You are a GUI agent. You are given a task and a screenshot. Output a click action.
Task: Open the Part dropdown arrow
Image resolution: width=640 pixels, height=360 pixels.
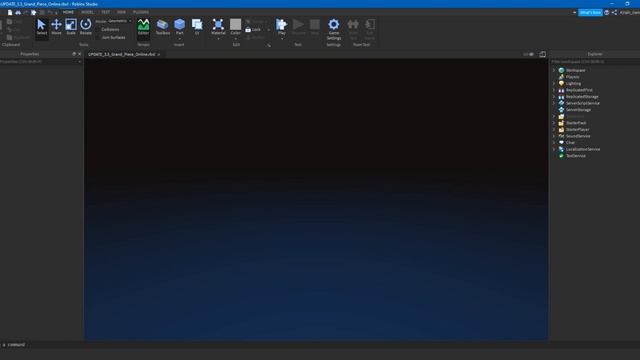180,39
